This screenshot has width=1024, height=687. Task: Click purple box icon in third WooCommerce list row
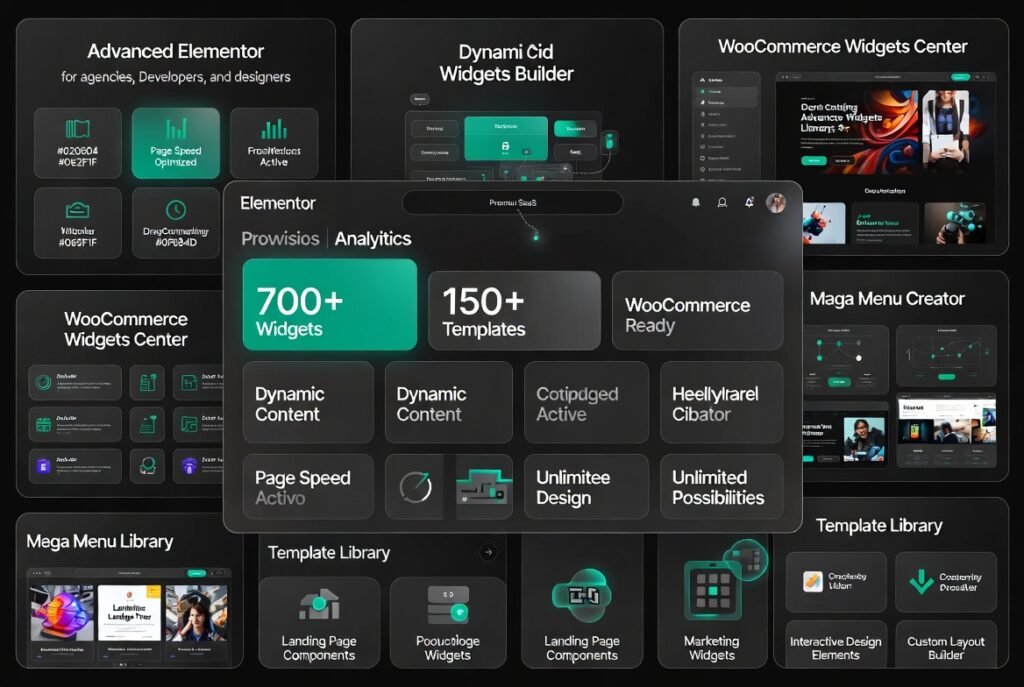pos(44,466)
